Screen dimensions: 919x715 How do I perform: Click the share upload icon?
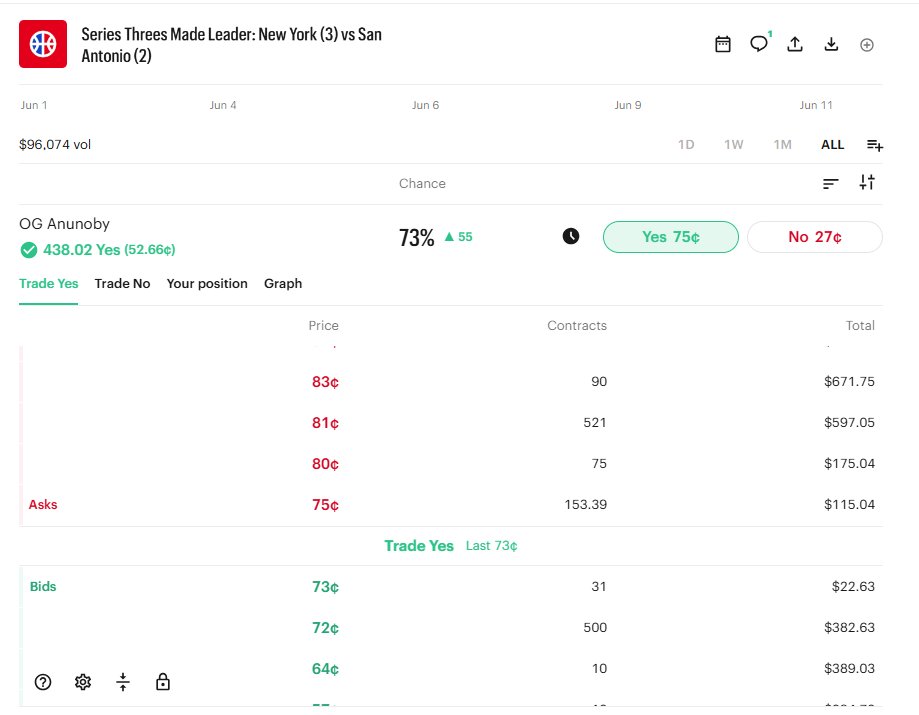pyautogui.click(x=795, y=44)
